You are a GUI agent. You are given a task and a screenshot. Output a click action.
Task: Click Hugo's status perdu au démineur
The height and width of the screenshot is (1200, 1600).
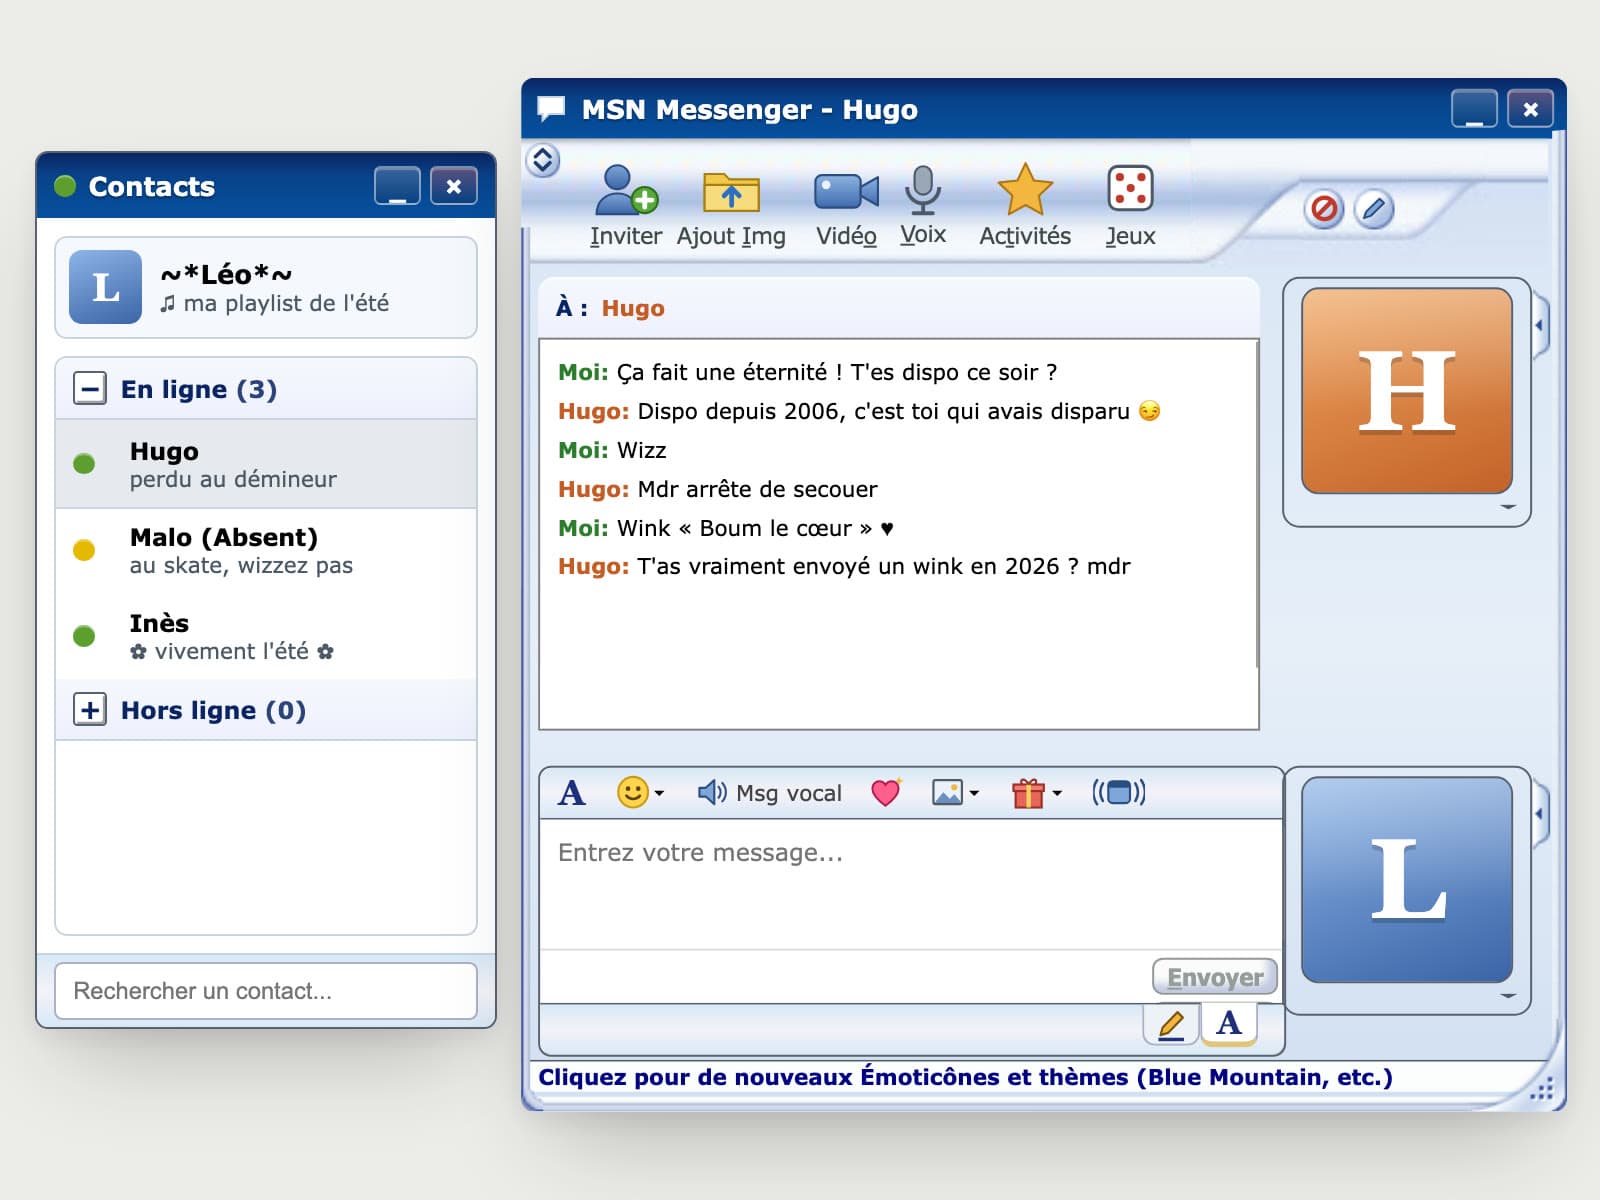233,479
